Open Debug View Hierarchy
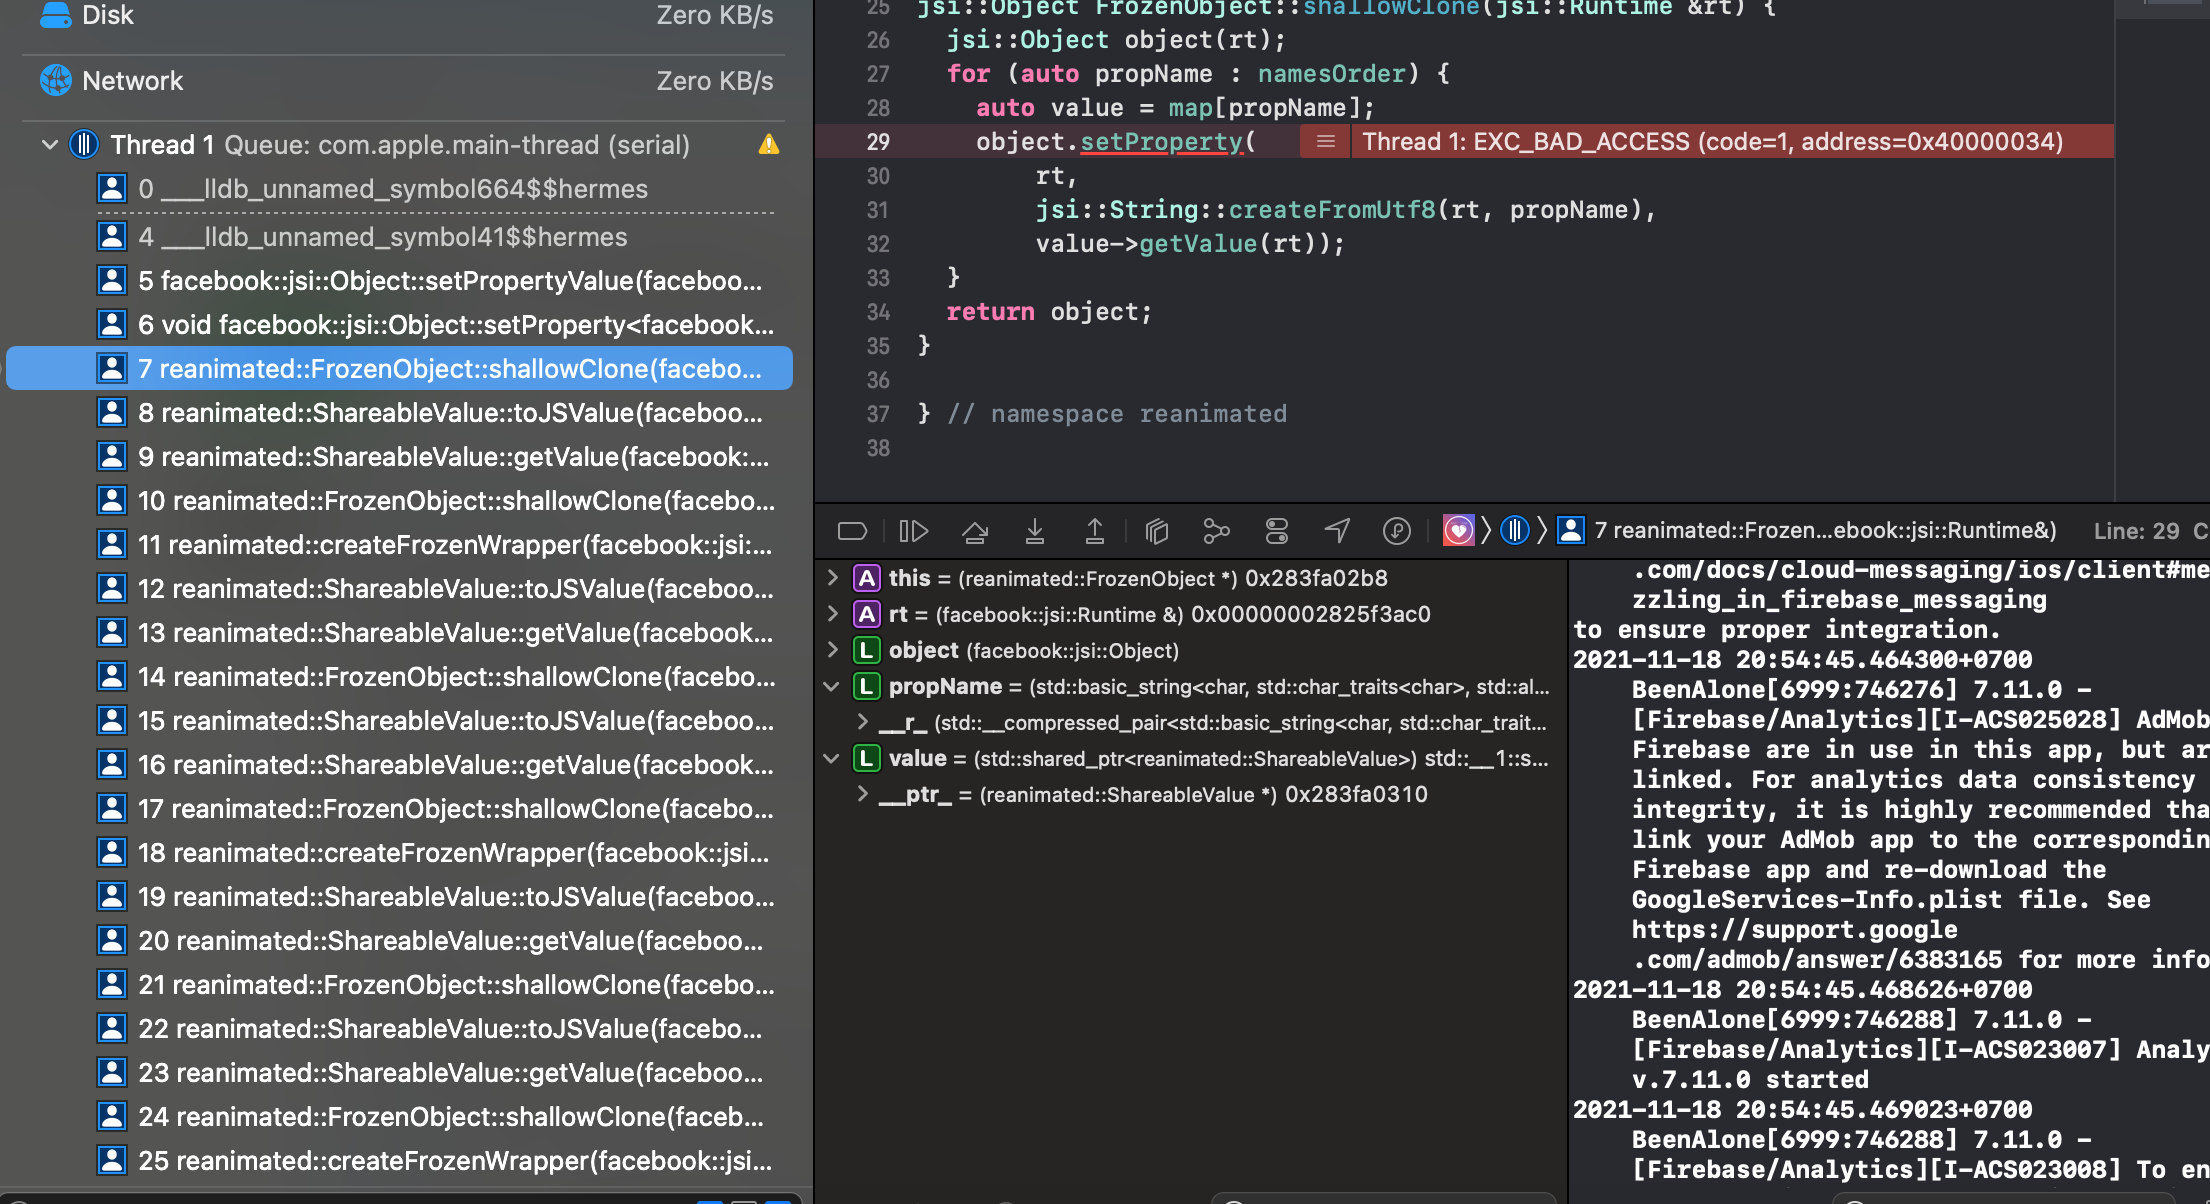Viewport: 2210px width, 1204px height. [1157, 531]
